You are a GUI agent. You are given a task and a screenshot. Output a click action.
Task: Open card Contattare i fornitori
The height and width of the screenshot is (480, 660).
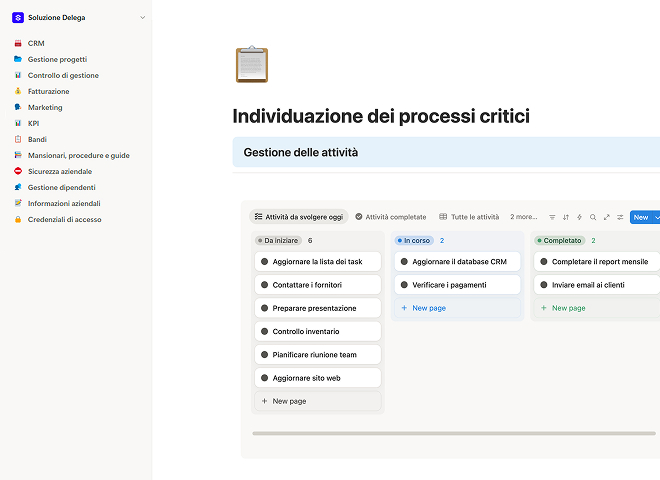coord(318,285)
